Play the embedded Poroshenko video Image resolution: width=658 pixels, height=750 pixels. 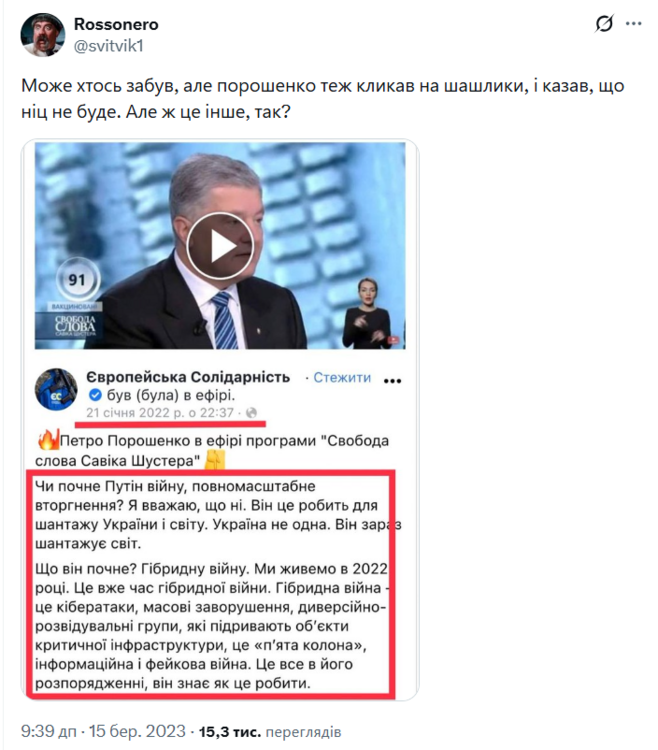219,246
